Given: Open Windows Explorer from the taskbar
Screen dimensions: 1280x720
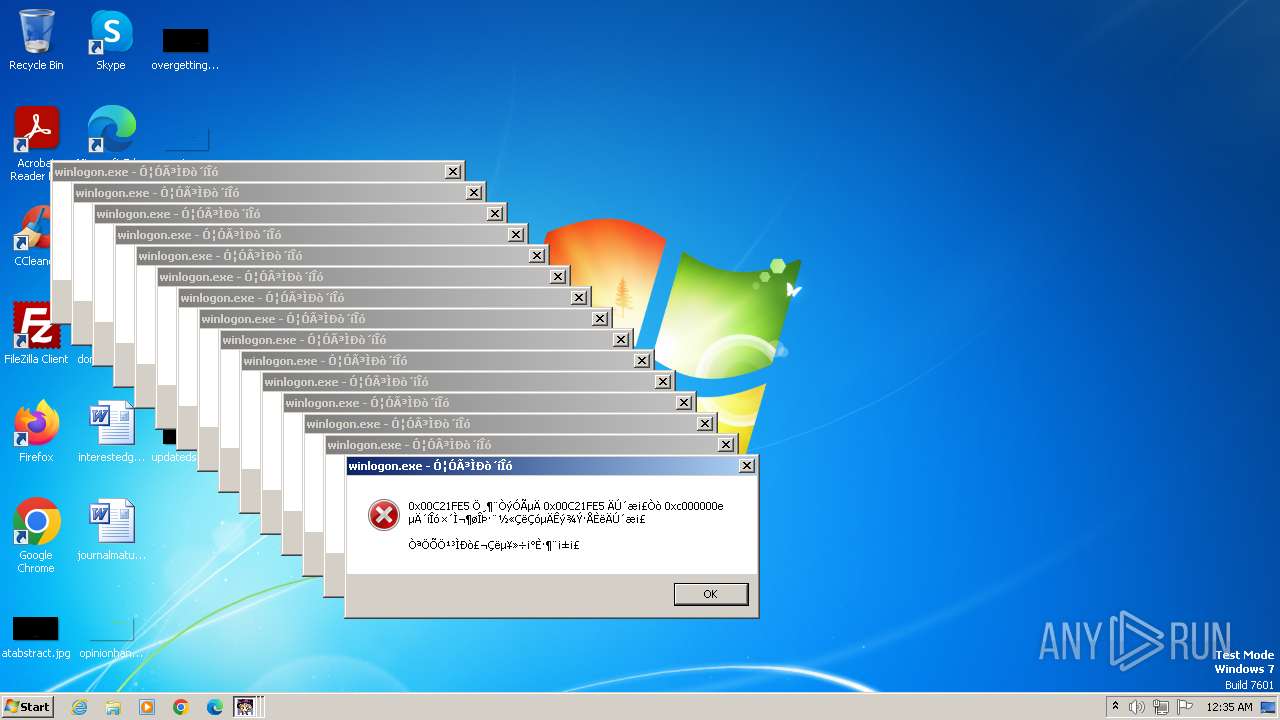Looking at the screenshot, I should (x=113, y=707).
